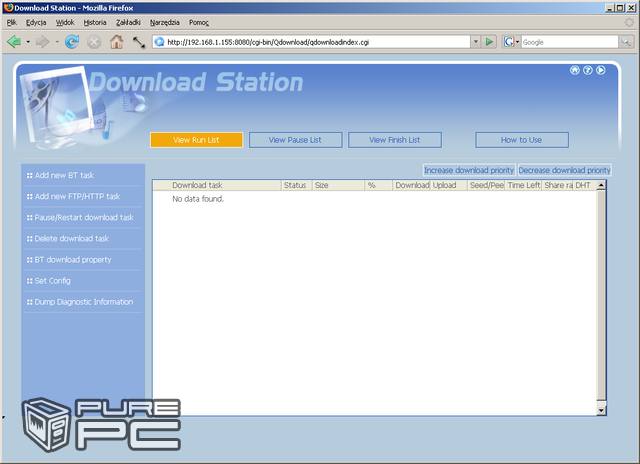Click the task list scroll down arrow
640x464 pixels.
point(601,411)
